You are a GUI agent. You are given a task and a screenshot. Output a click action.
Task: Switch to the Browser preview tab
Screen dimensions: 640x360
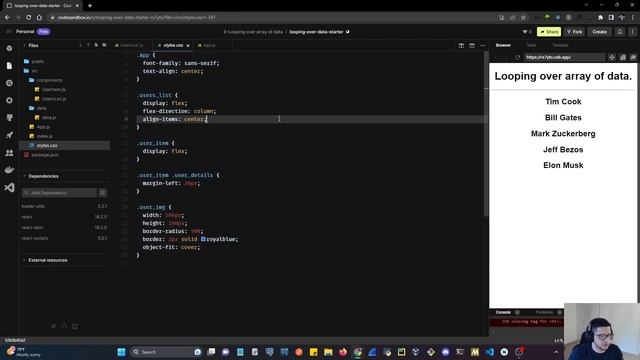coord(503,45)
